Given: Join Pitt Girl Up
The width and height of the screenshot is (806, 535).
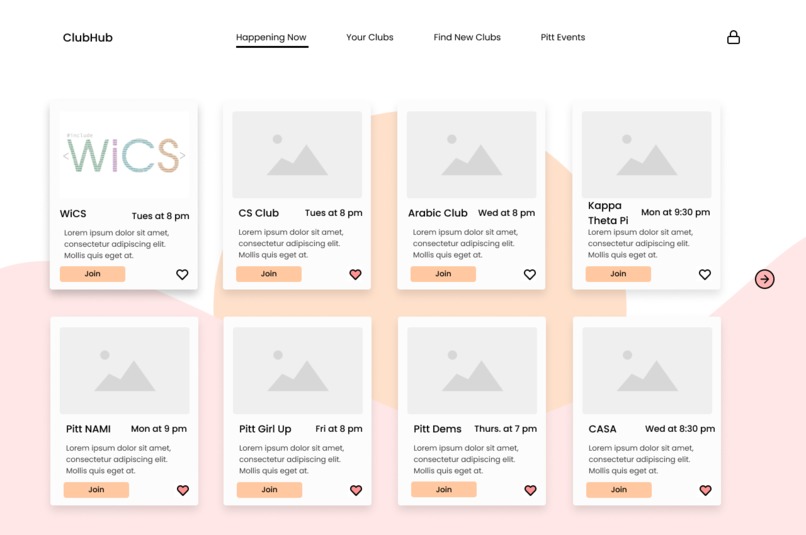Looking at the screenshot, I should (x=269, y=490).
